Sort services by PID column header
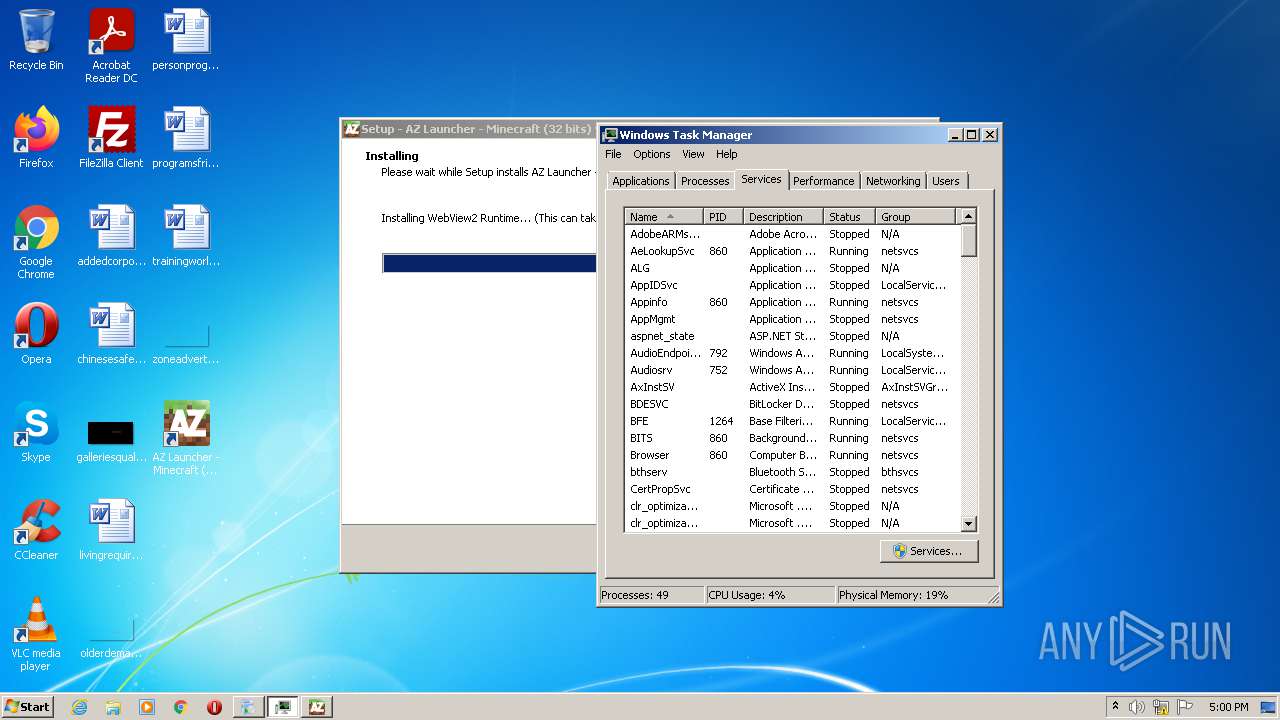Viewport: 1280px width, 720px height. tap(723, 216)
